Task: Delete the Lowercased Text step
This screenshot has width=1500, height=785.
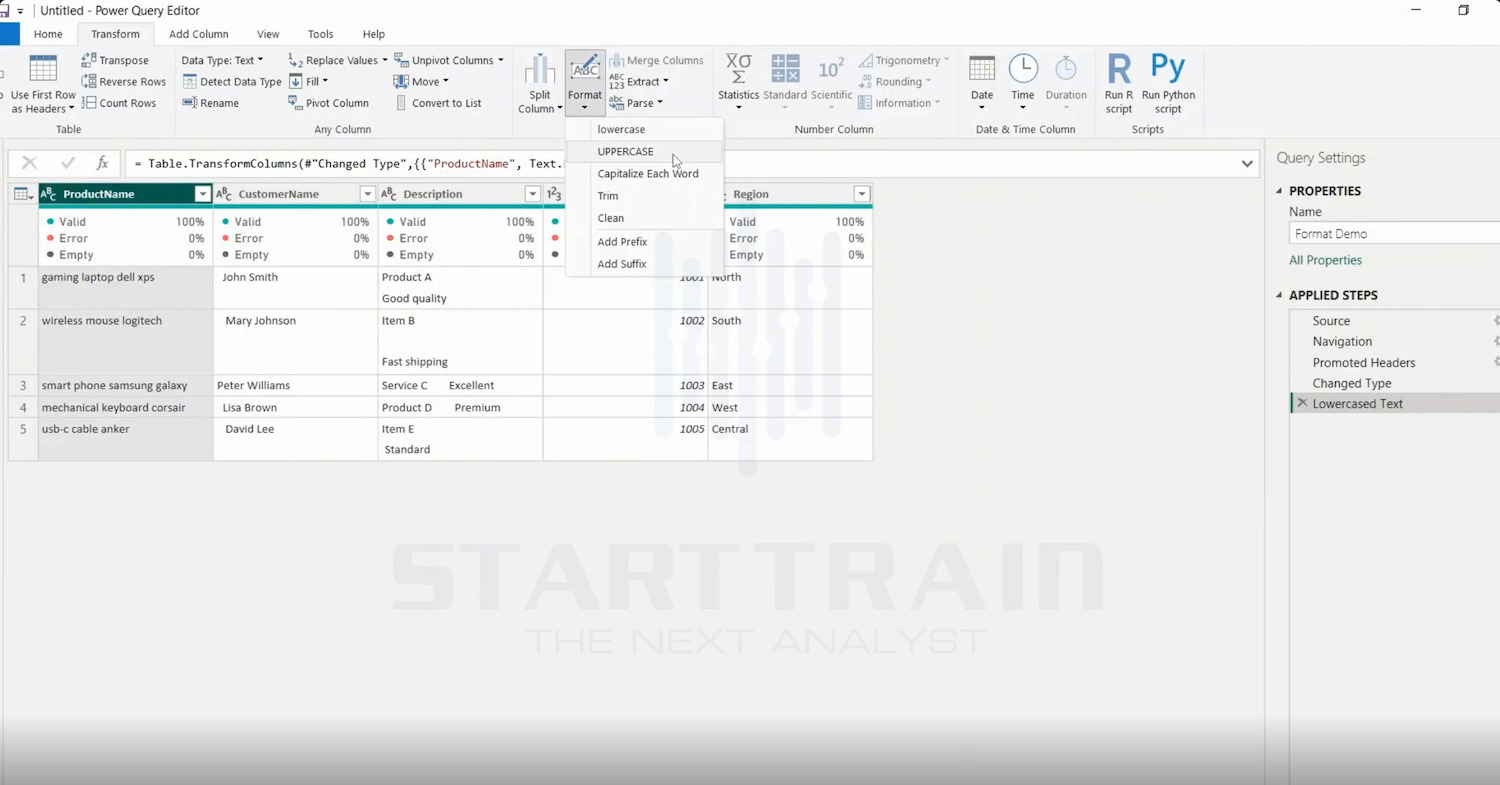Action: click(1302, 404)
